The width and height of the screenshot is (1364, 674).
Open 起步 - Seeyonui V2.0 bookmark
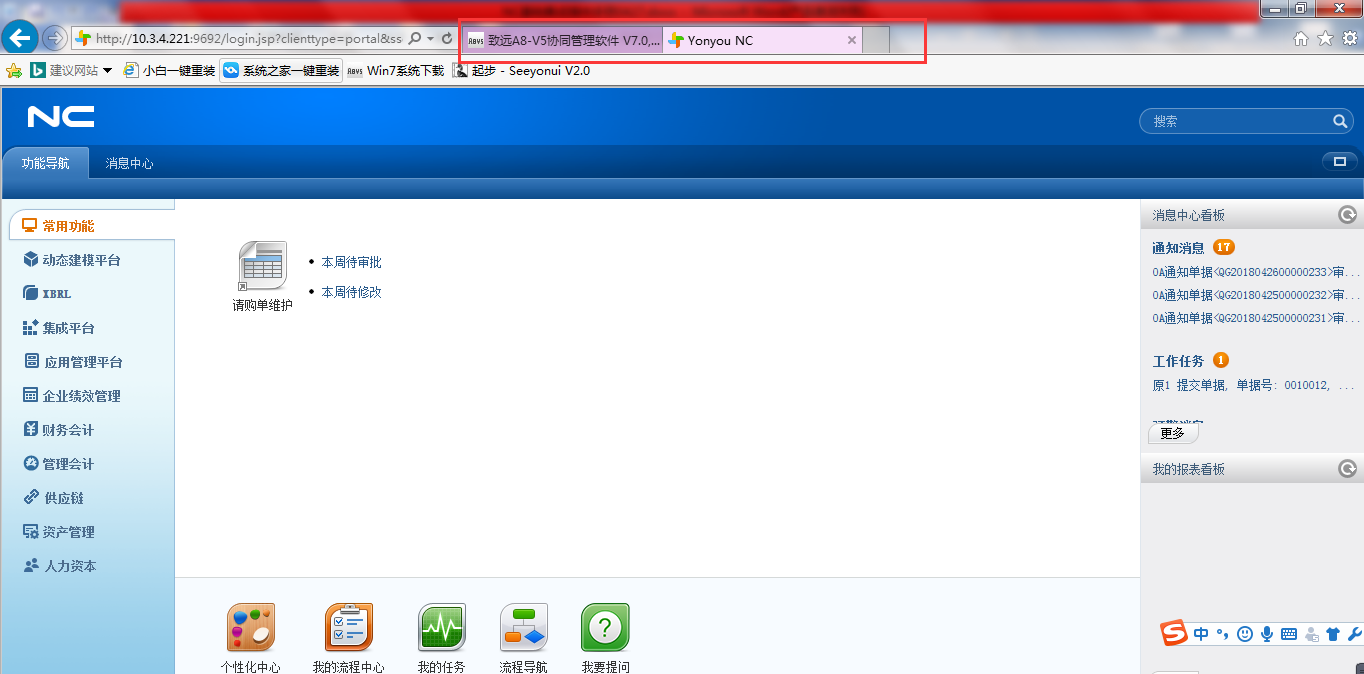521,70
